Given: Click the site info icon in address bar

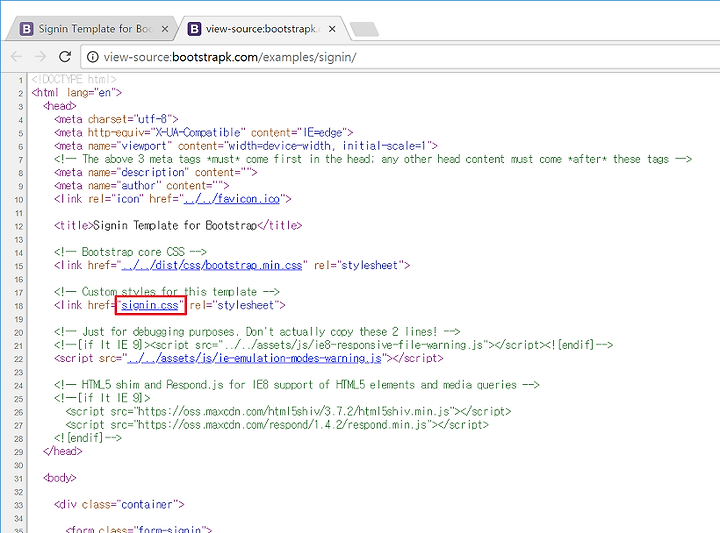Looking at the screenshot, I should (93, 56).
